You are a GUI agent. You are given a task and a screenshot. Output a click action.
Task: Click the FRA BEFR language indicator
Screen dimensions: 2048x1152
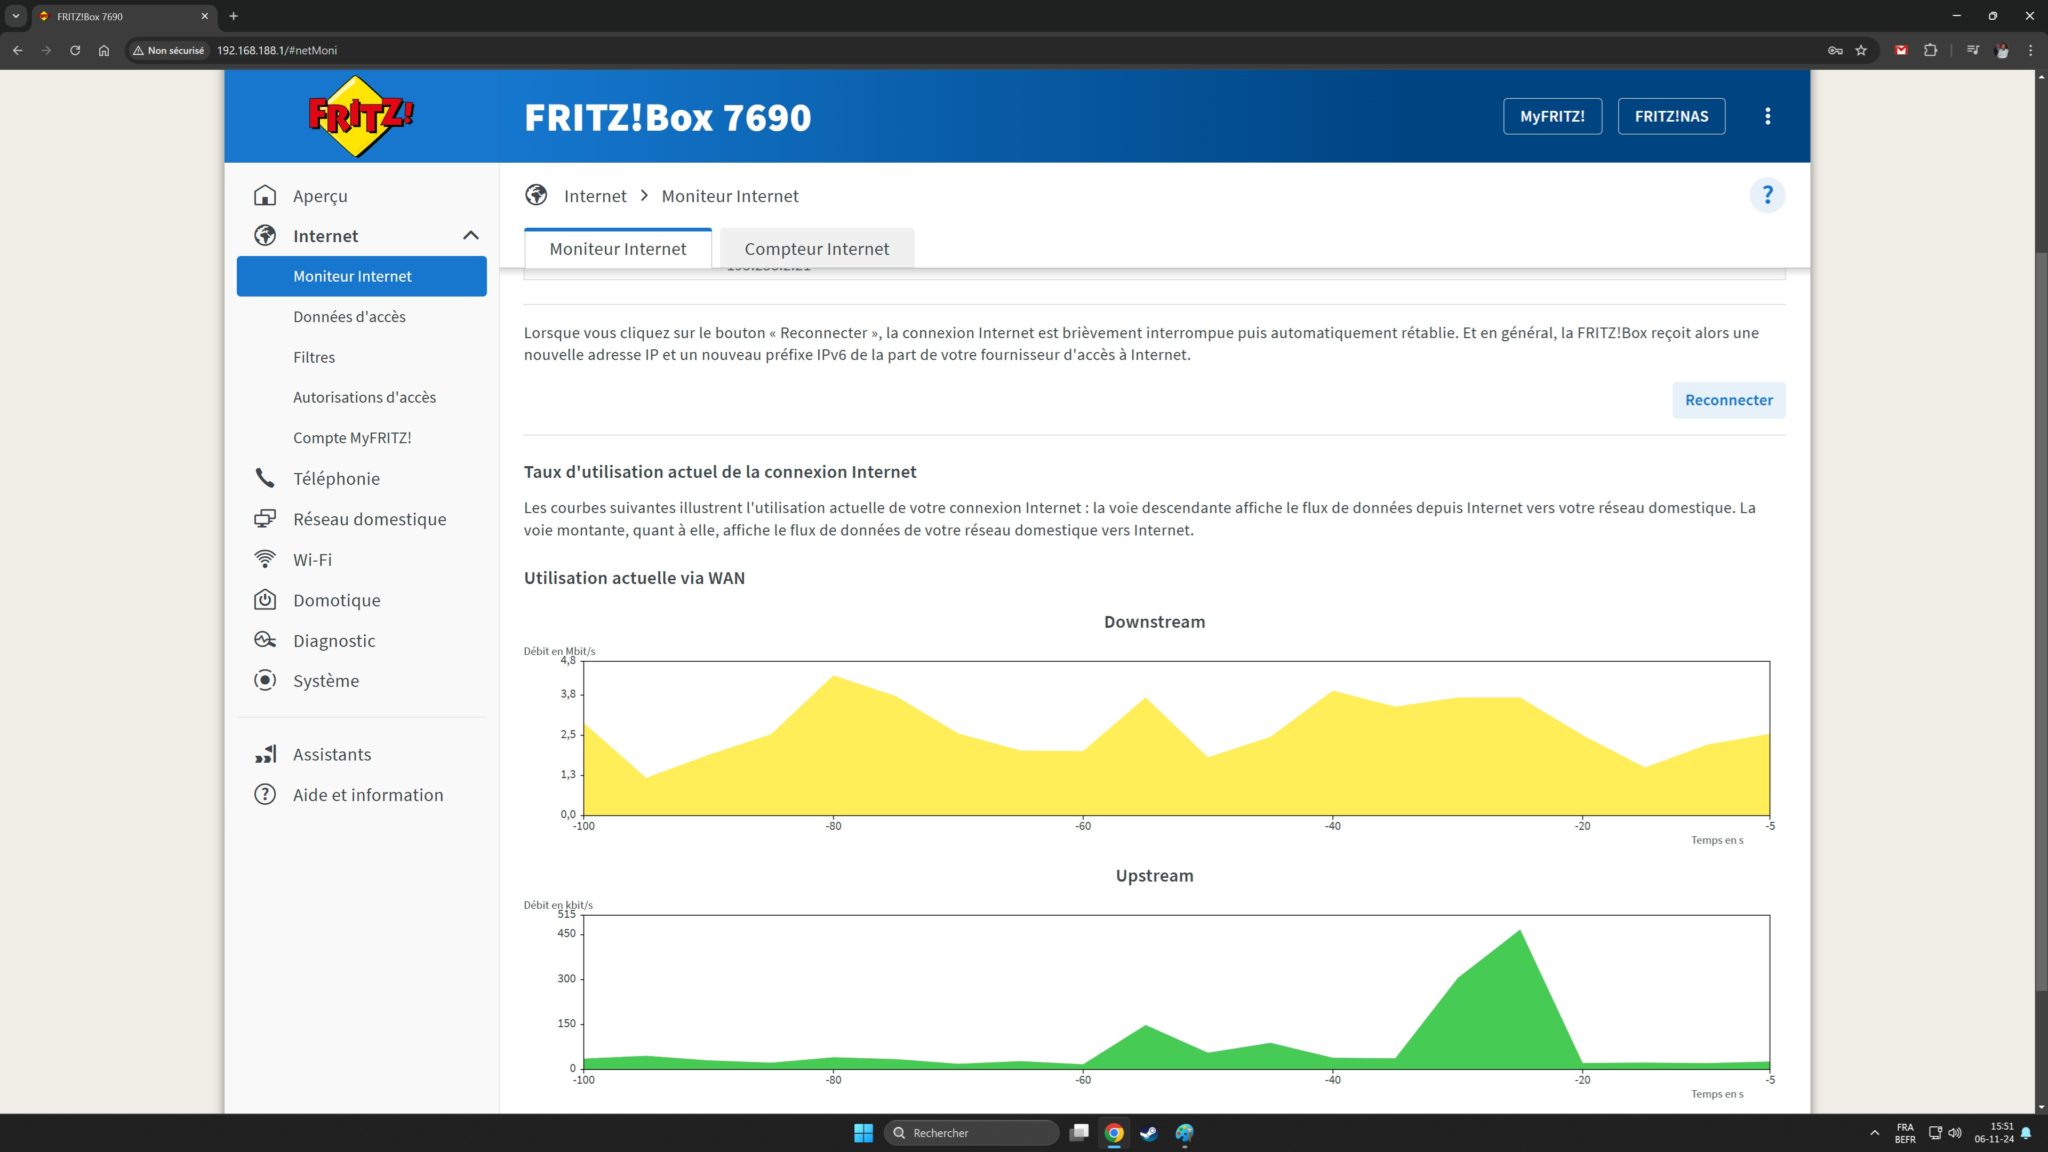[x=1905, y=1132]
